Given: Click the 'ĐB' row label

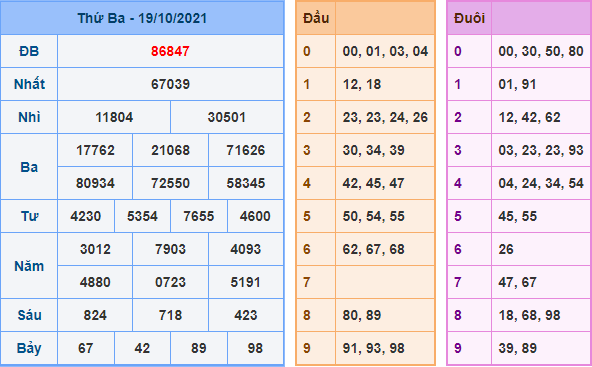Looking at the screenshot, I should pyautogui.click(x=29, y=51).
